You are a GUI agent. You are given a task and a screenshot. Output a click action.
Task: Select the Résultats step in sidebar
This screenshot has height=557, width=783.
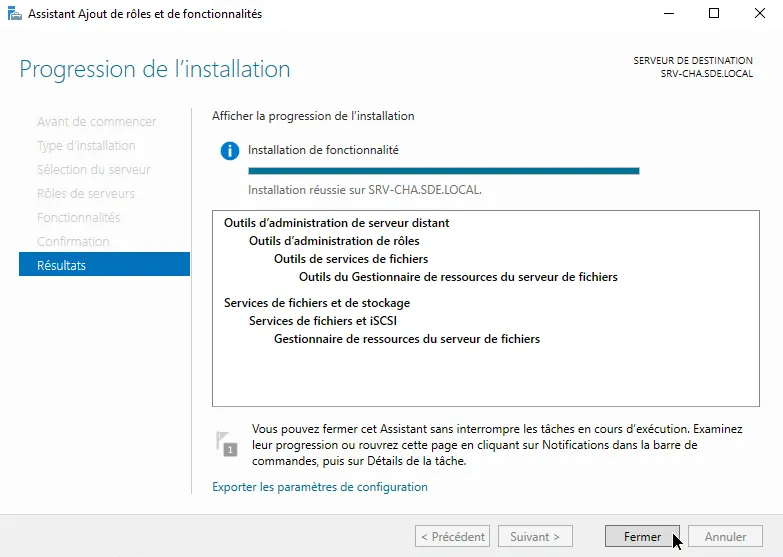point(104,265)
